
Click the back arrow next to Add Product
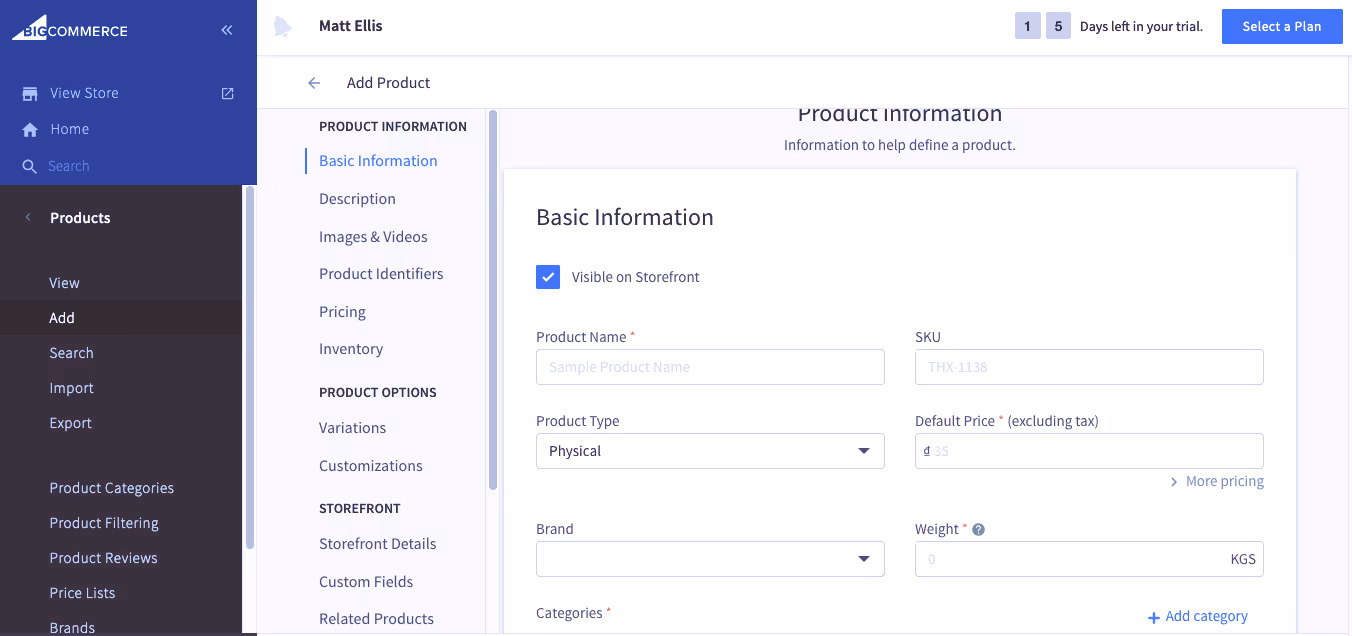click(x=314, y=83)
